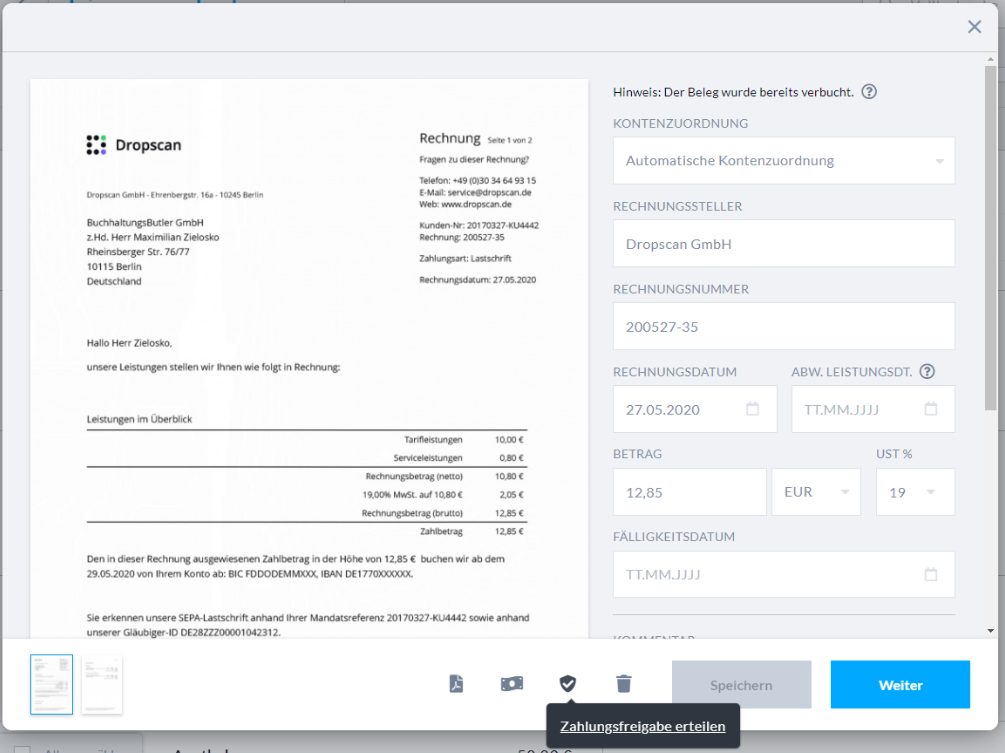Click help icon next to booking hint
The height and width of the screenshot is (753, 1005).
(x=869, y=92)
